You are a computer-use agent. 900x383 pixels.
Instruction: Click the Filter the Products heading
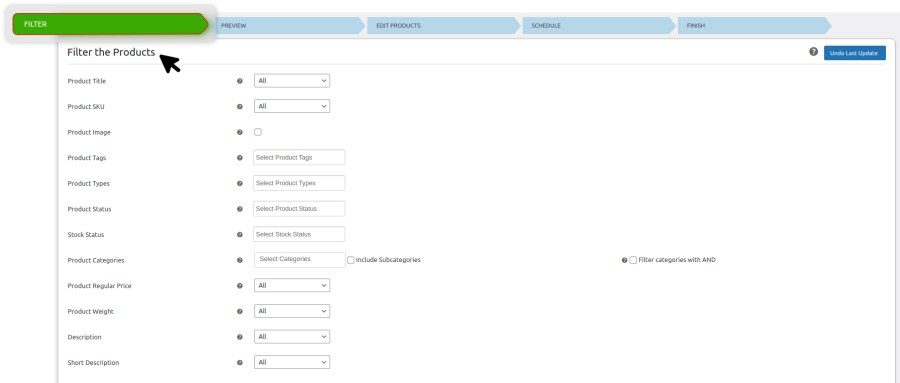pyautogui.click(x=111, y=52)
